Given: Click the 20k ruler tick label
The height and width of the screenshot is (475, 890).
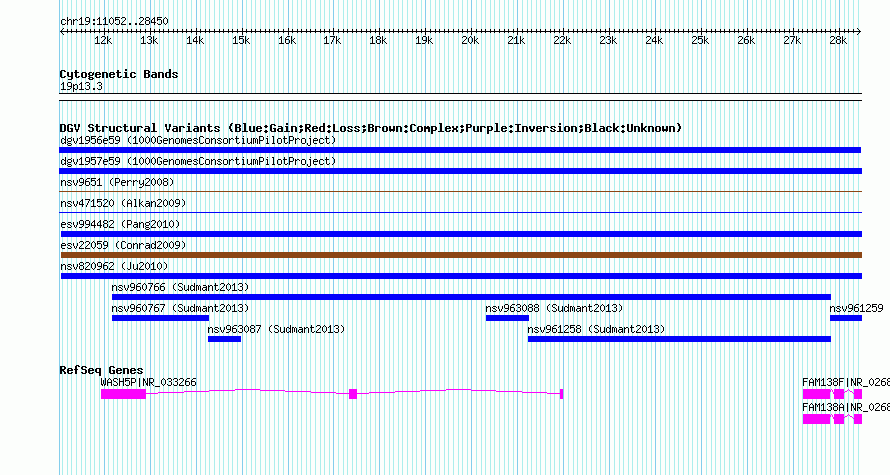Looking at the screenshot, I should 470,41.
